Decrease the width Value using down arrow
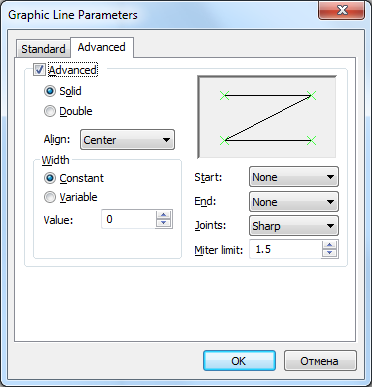 [x=163, y=223]
